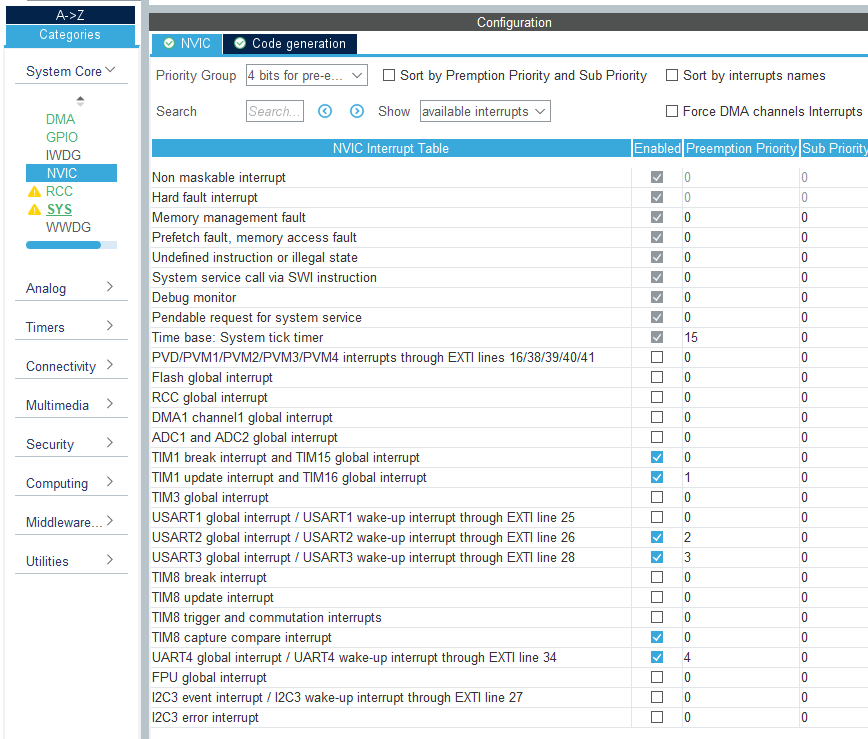The width and height of the screenshot is (868, 739).
Task: Enable TIM3 global interrupt checkbox
Action: point(657,497)
